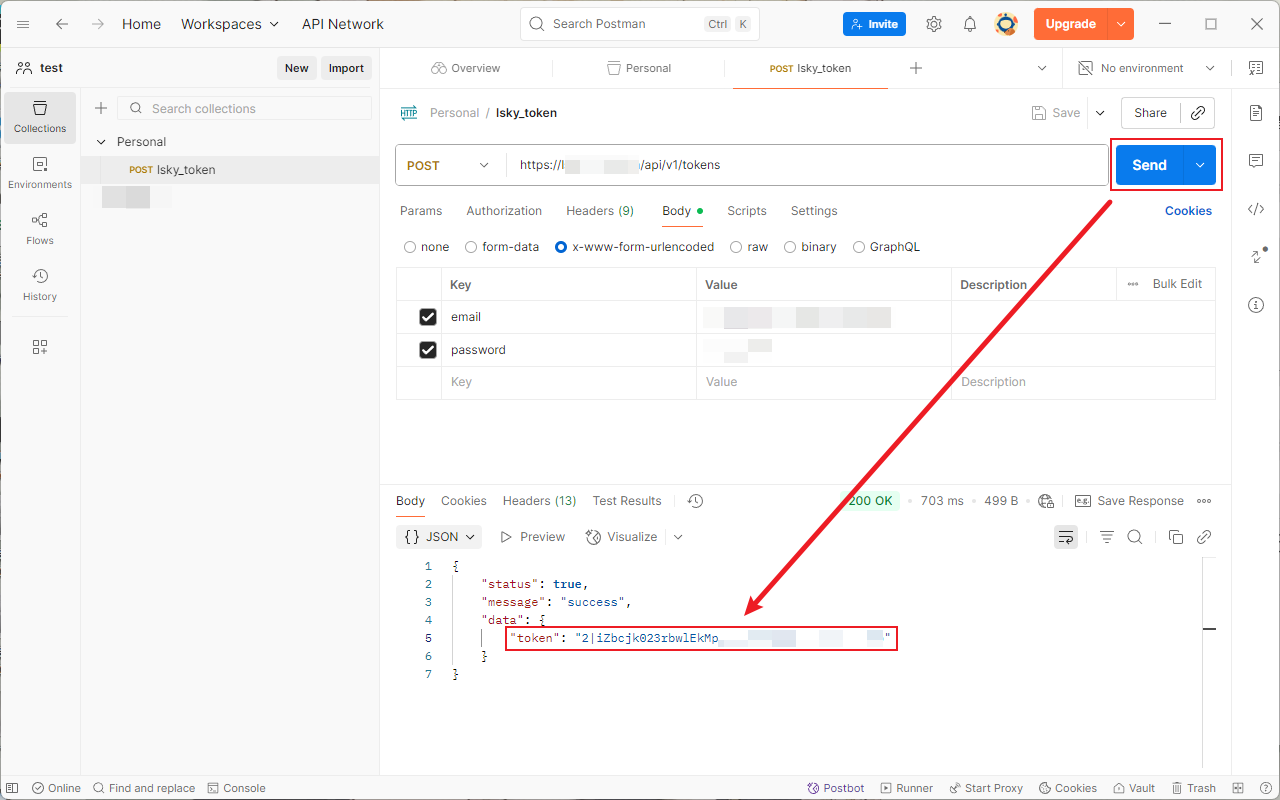1280x800 pixels.
Task: Select the none body type
Action: click(410, 247)
